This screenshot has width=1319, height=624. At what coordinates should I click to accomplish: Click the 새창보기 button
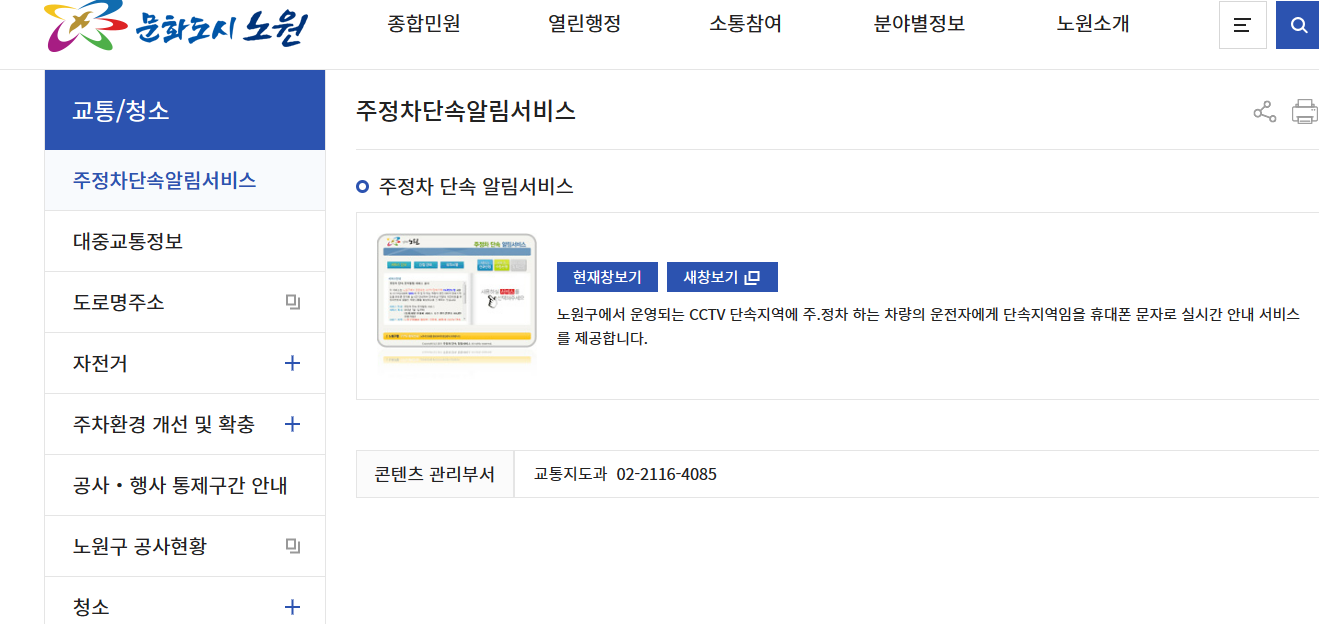coord(722,277)
